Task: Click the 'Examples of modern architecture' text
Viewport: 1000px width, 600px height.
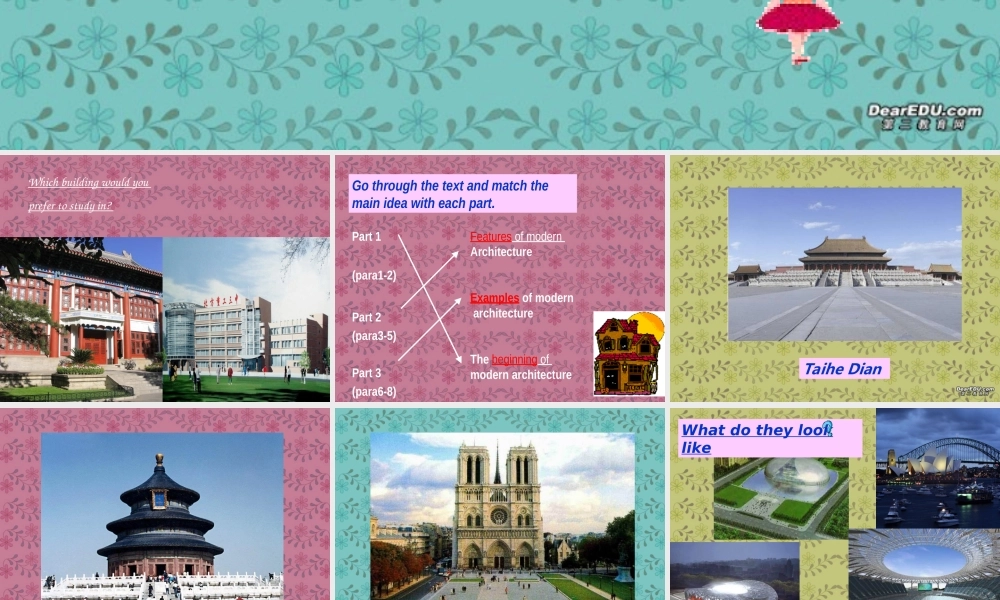Action: 522,305
